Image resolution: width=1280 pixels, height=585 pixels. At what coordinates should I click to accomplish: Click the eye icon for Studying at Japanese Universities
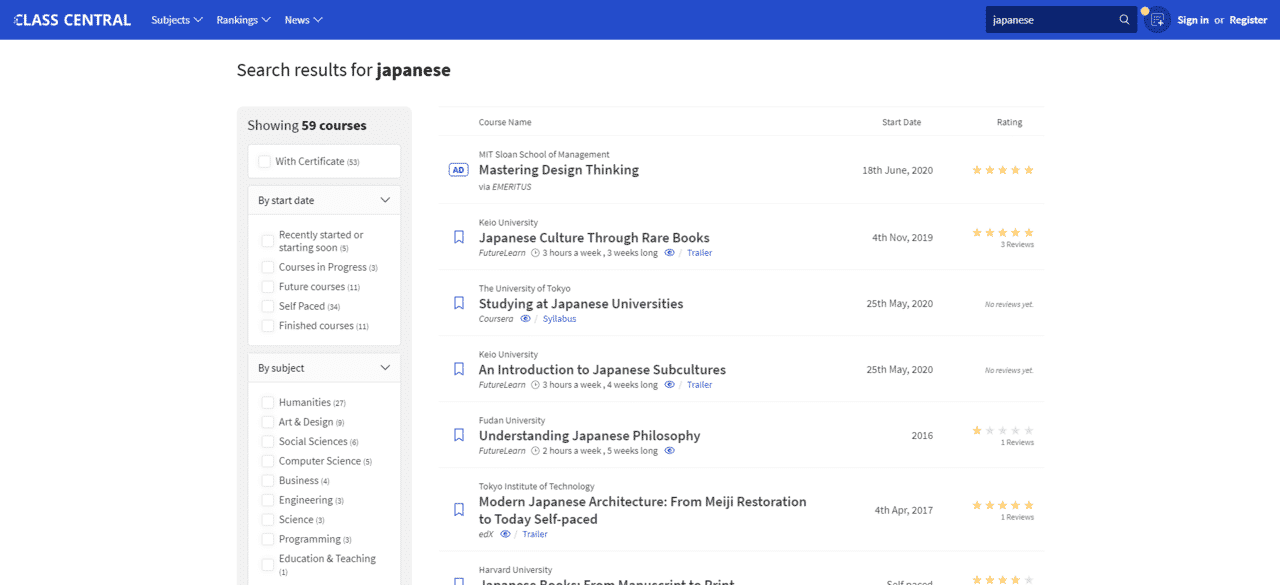(x=526, y=319)
